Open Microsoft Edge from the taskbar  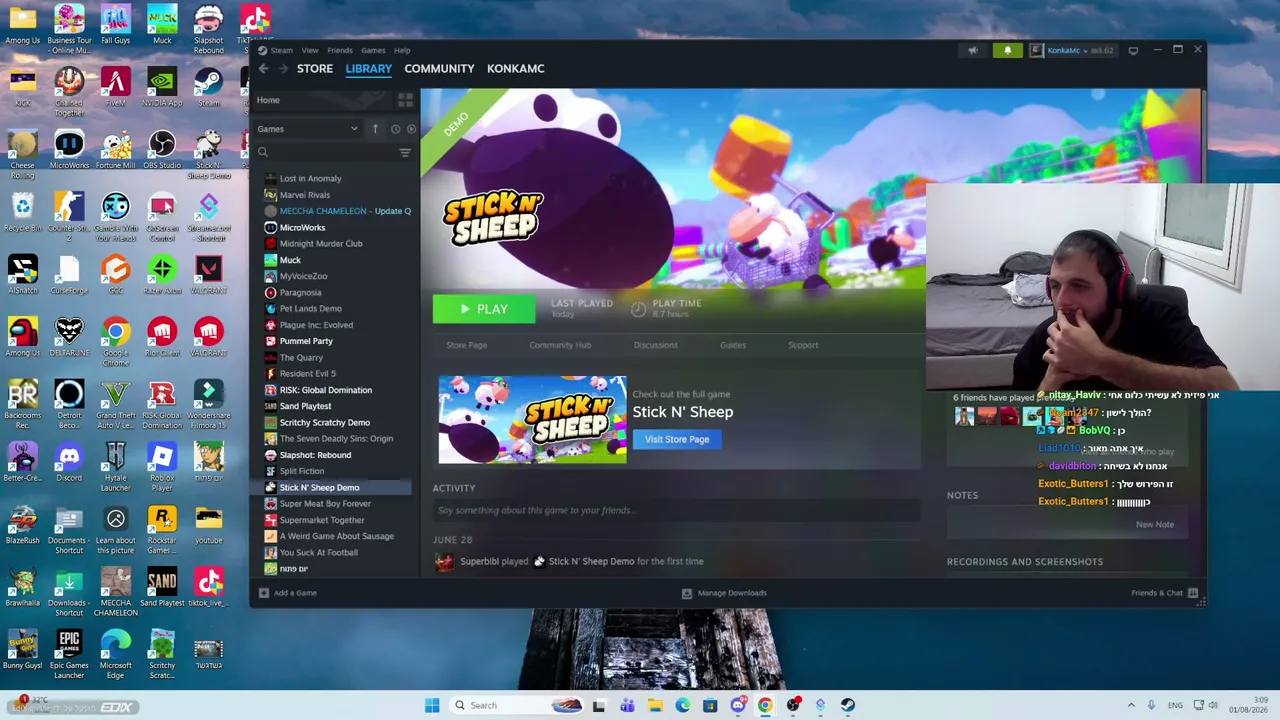coord(682,706)
